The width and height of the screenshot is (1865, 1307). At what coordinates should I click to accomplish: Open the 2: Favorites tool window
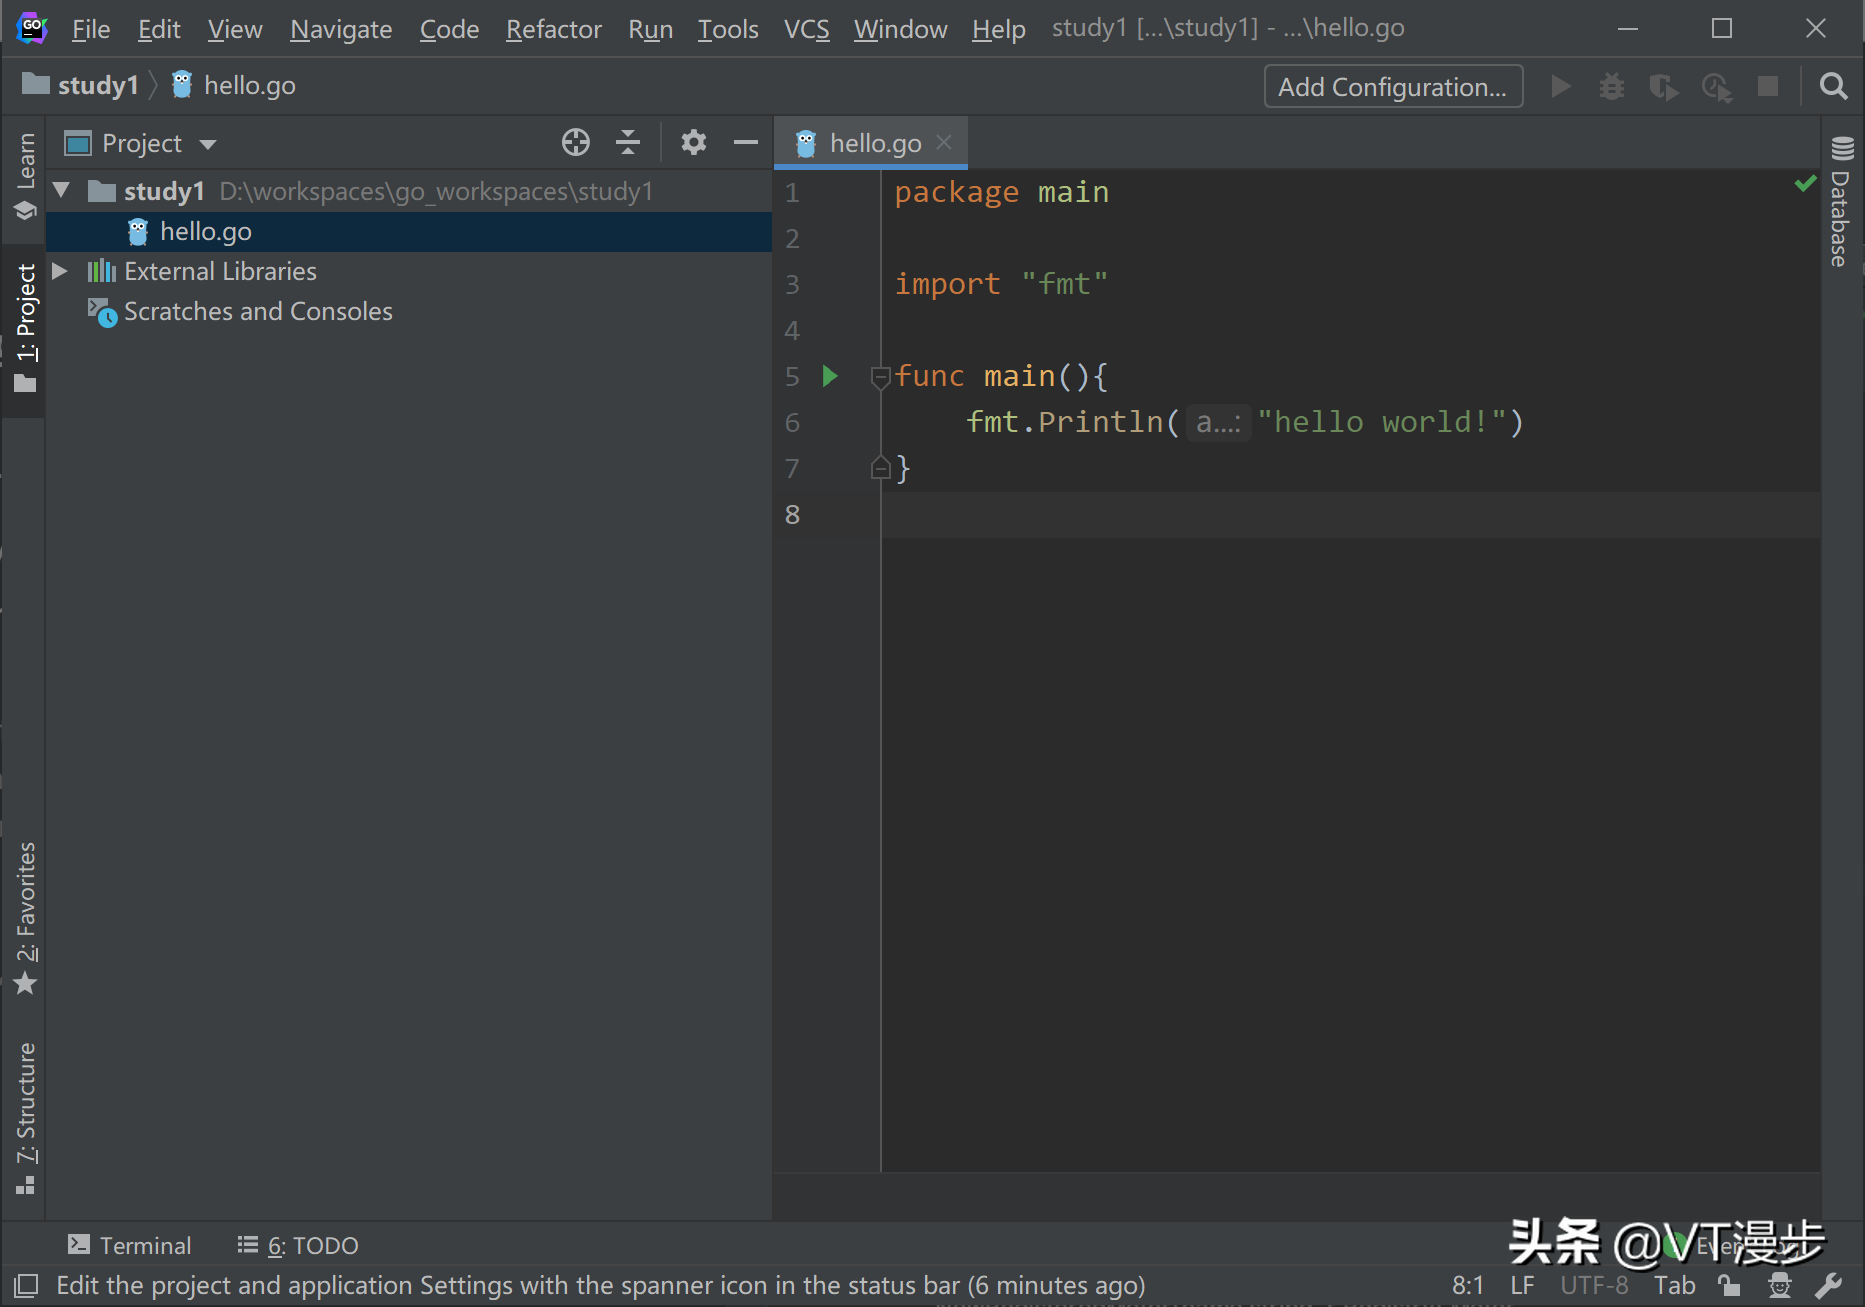[25, 918]
